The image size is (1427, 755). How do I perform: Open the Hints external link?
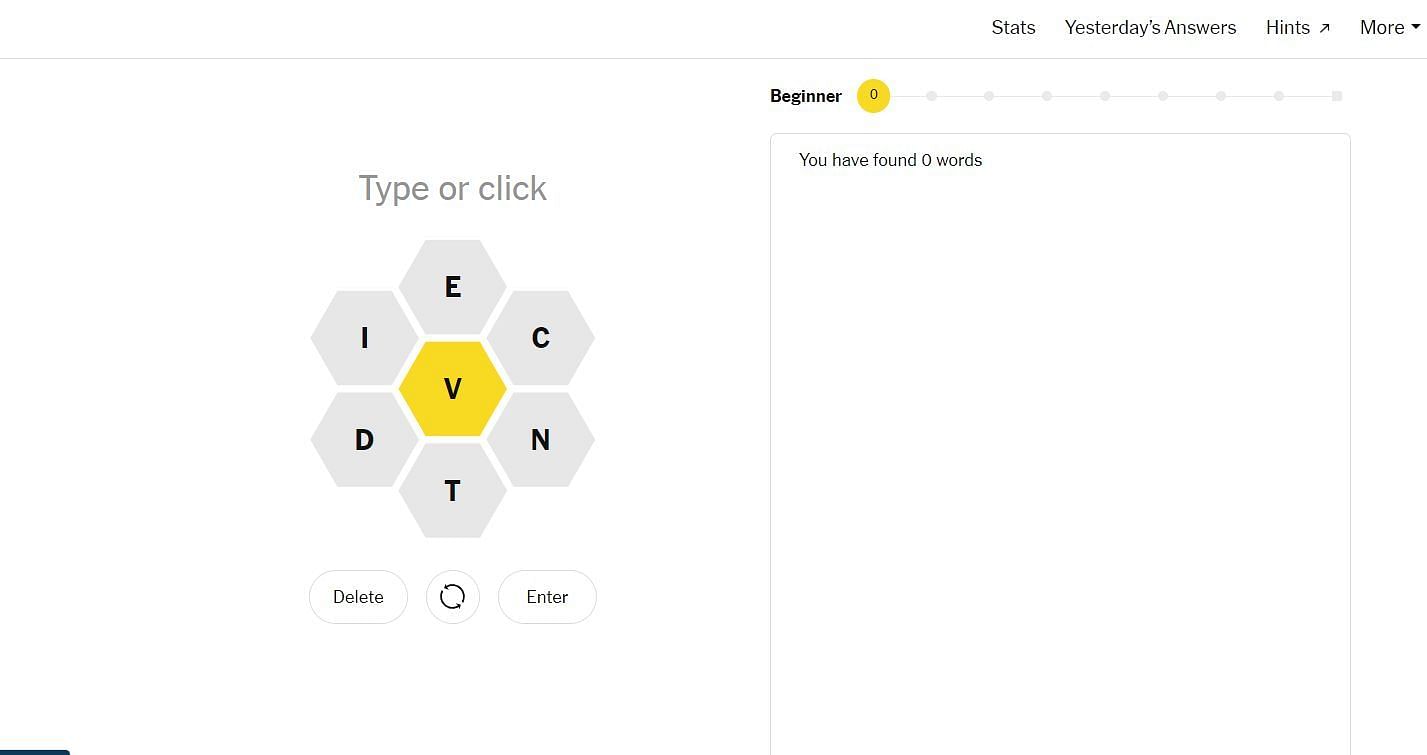point(1297,28)
